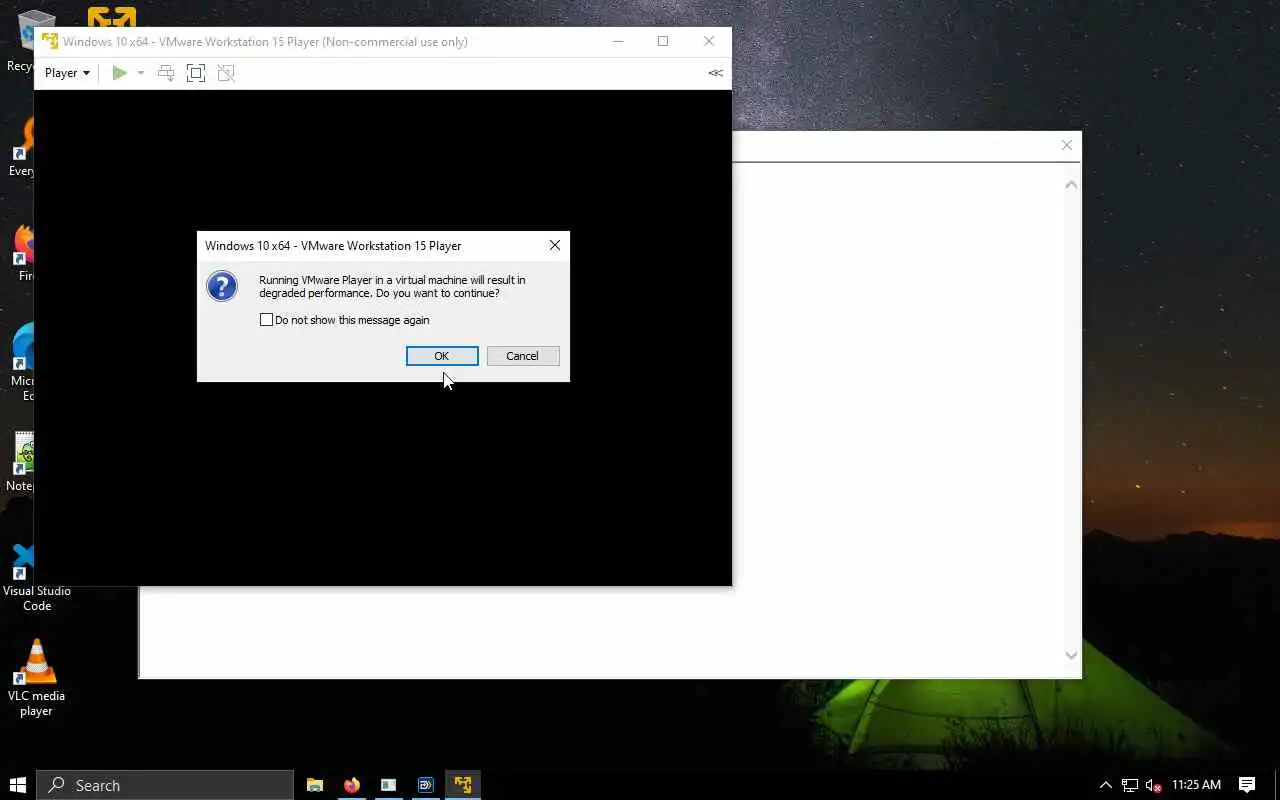
Task: Show hidden system tray icons
Action: click(1105, 785)
